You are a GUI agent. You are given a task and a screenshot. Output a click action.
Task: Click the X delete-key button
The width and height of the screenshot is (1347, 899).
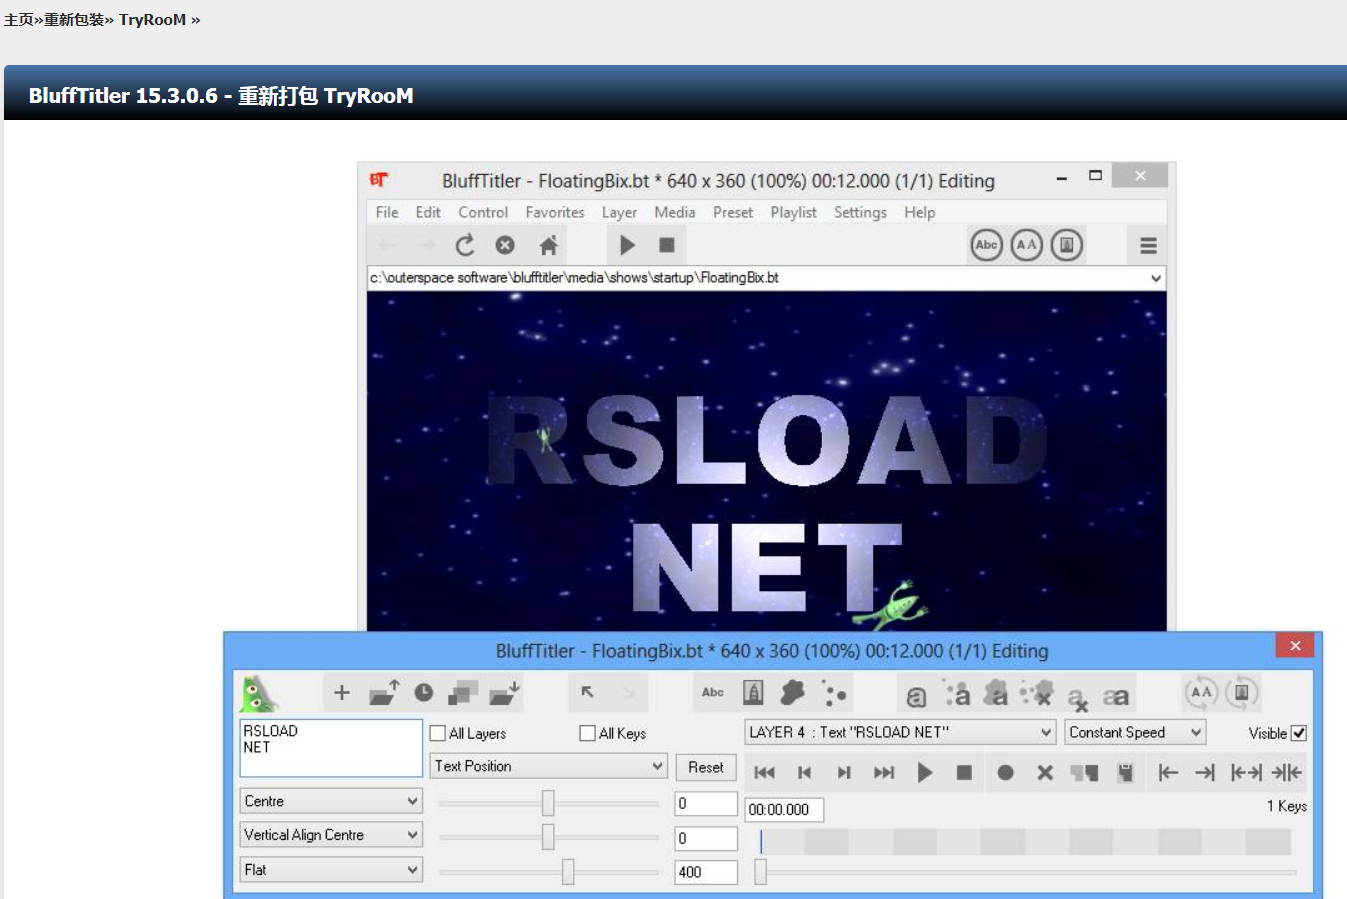pos(1045,772)
